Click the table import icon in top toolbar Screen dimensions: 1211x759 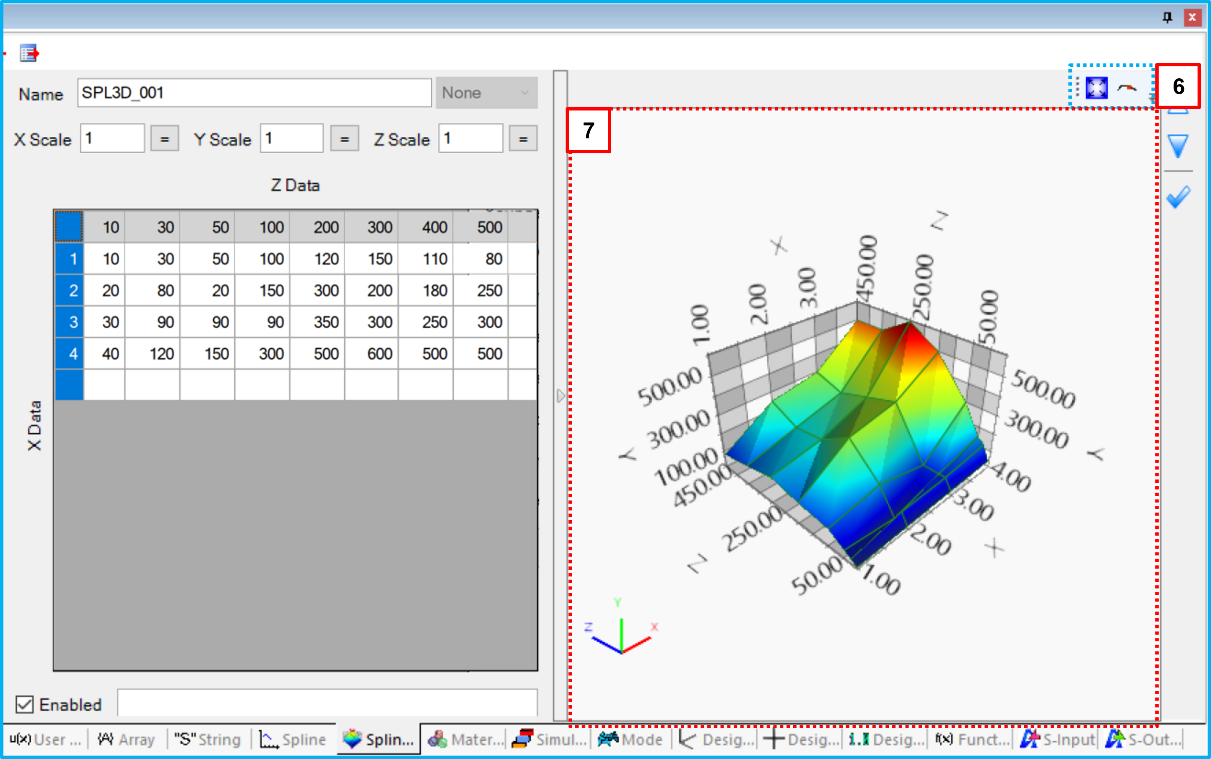(x=29, y=51)
